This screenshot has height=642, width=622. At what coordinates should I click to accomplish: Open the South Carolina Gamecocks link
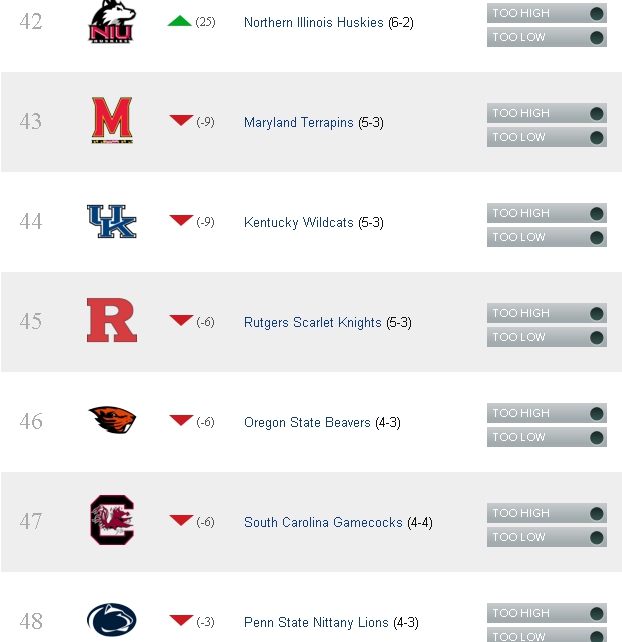click(323, 522)
